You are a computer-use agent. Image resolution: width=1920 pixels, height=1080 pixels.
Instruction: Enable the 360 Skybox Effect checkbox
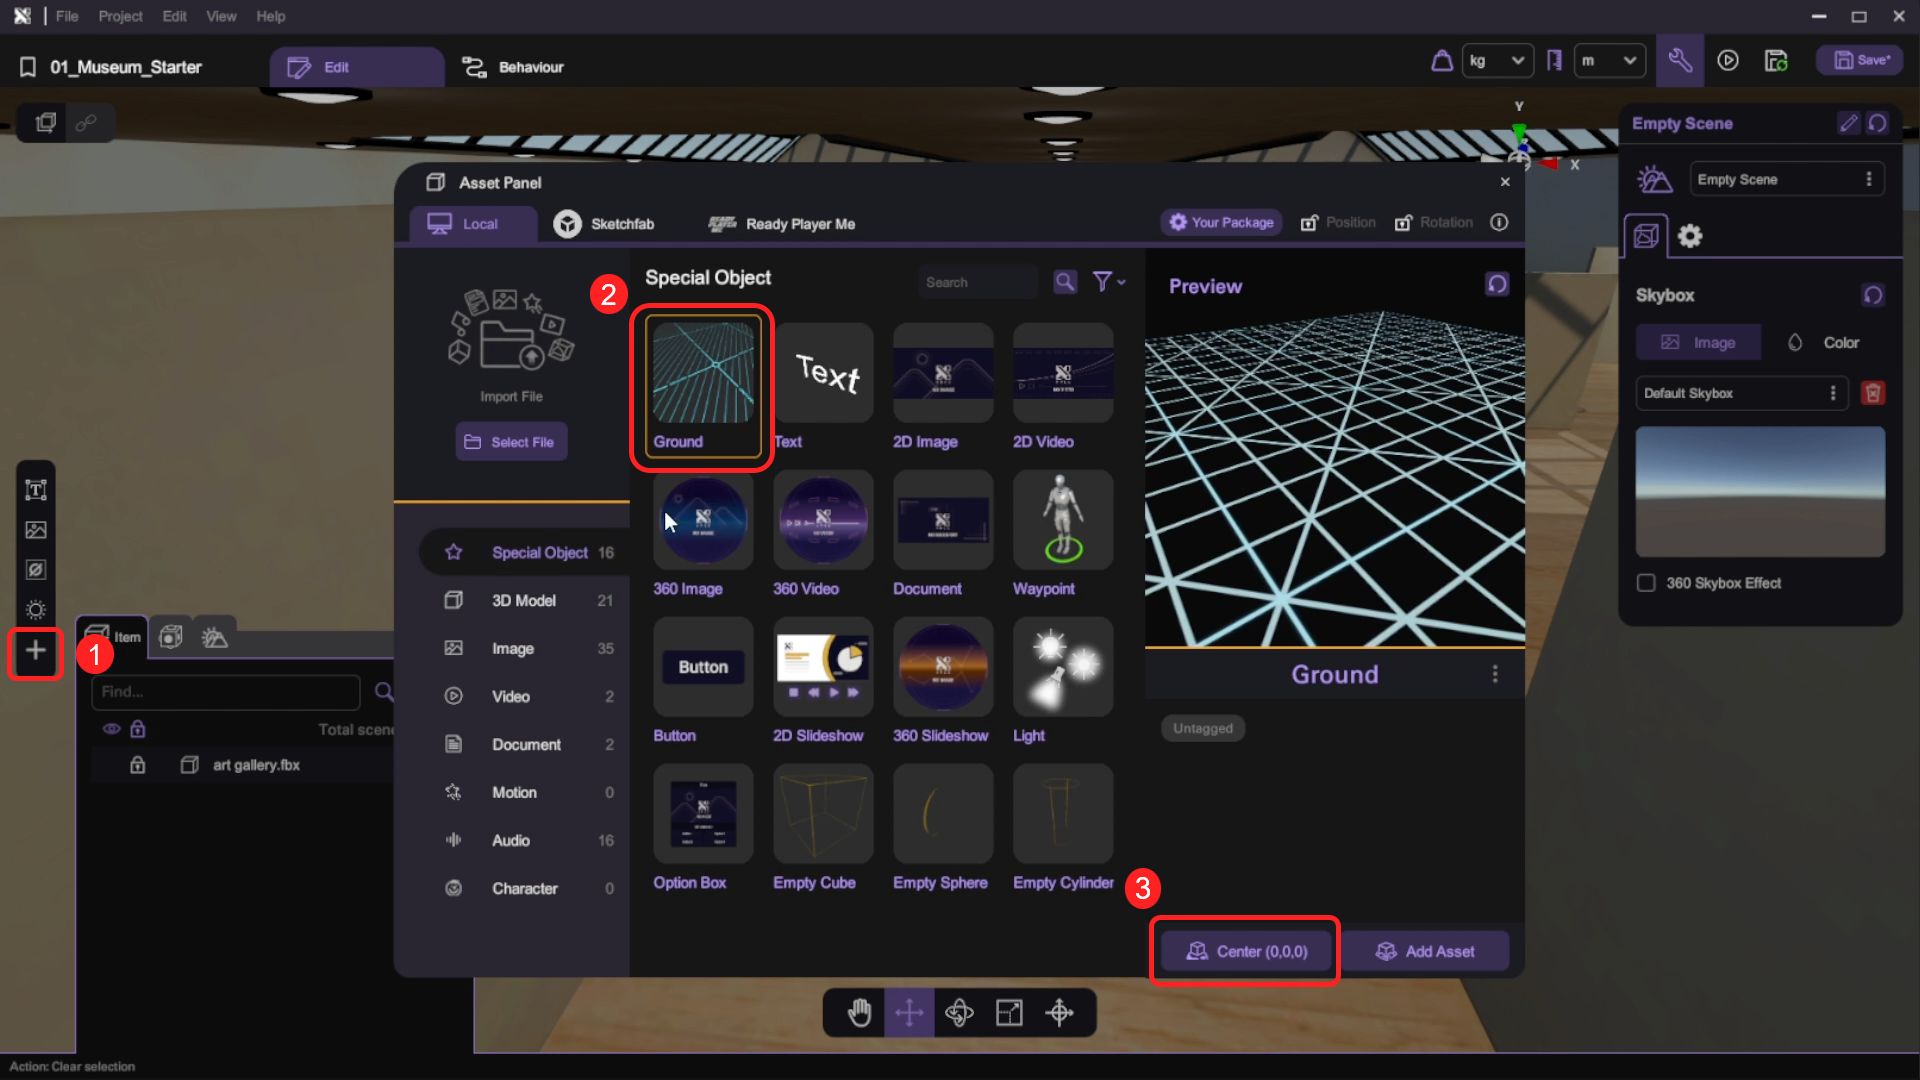(x=1646, y=583)
